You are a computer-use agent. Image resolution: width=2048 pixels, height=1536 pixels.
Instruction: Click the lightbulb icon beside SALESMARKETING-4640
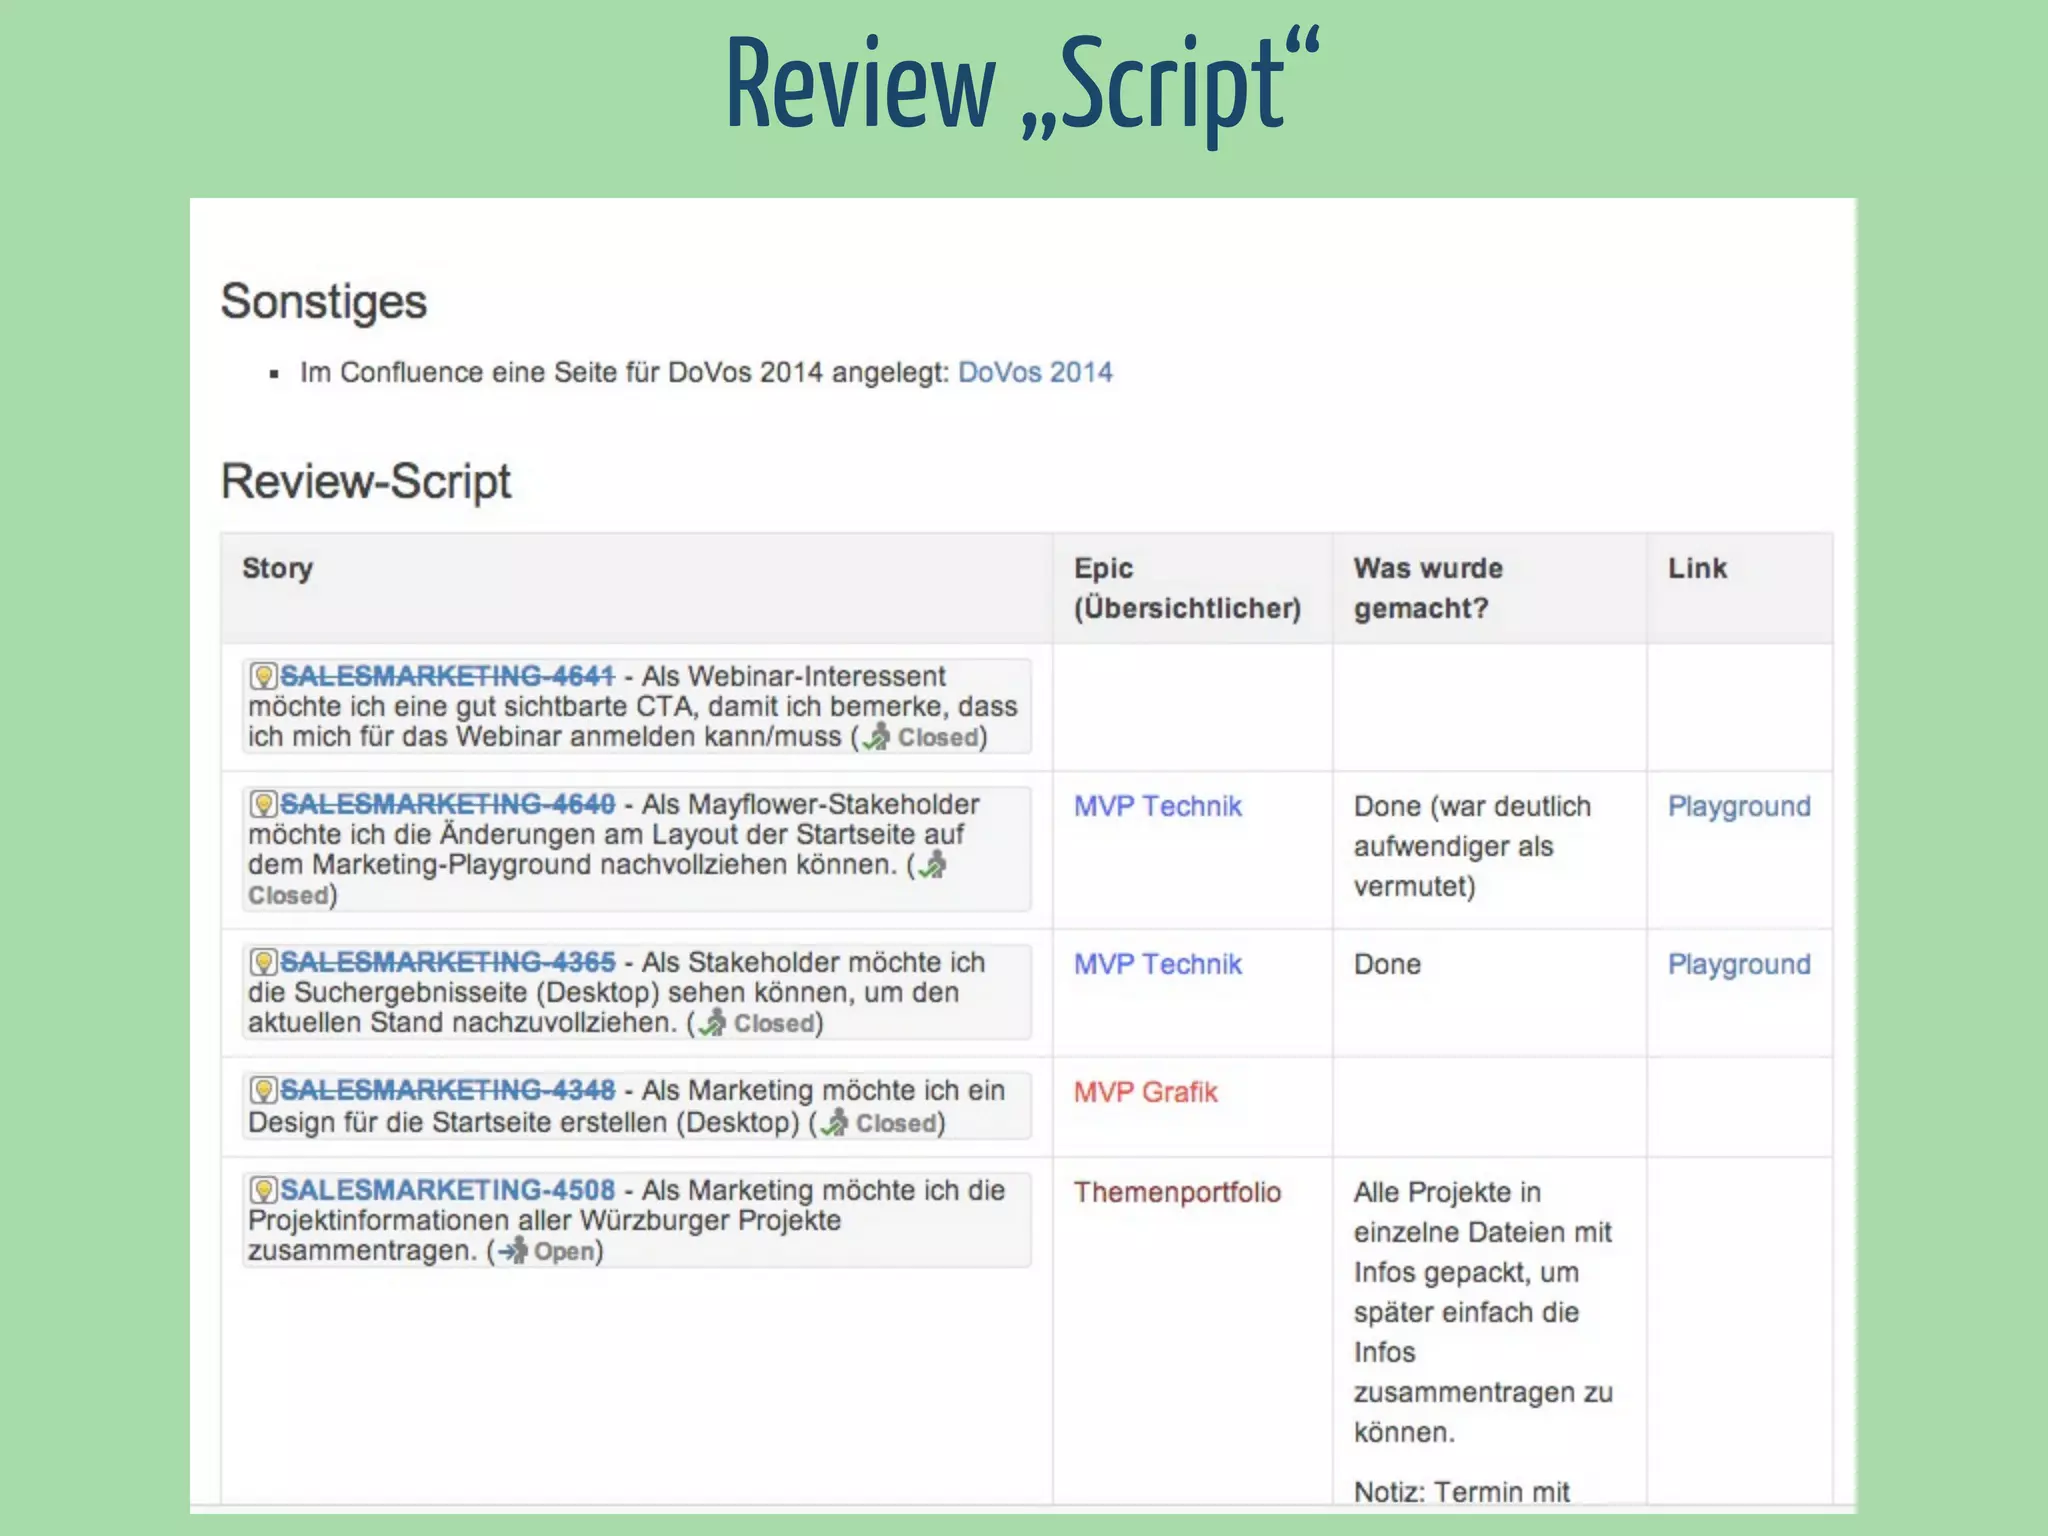(263, 804)
